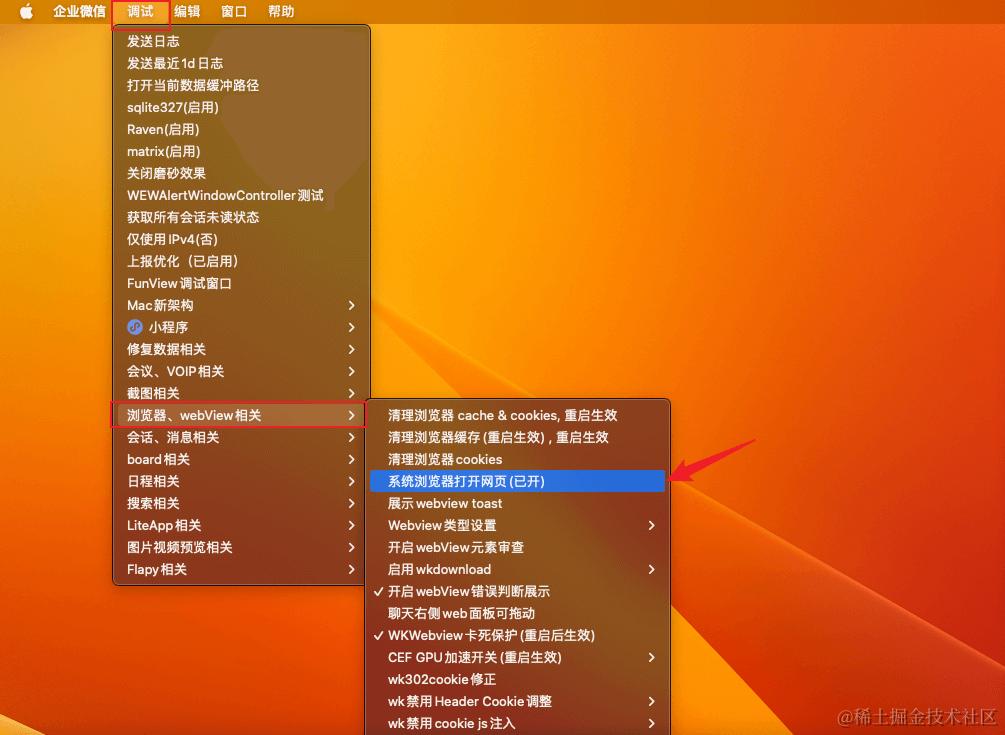Open the 窗口 menu
Screen dimensions: 1005x735
click(x=234, y=12)
